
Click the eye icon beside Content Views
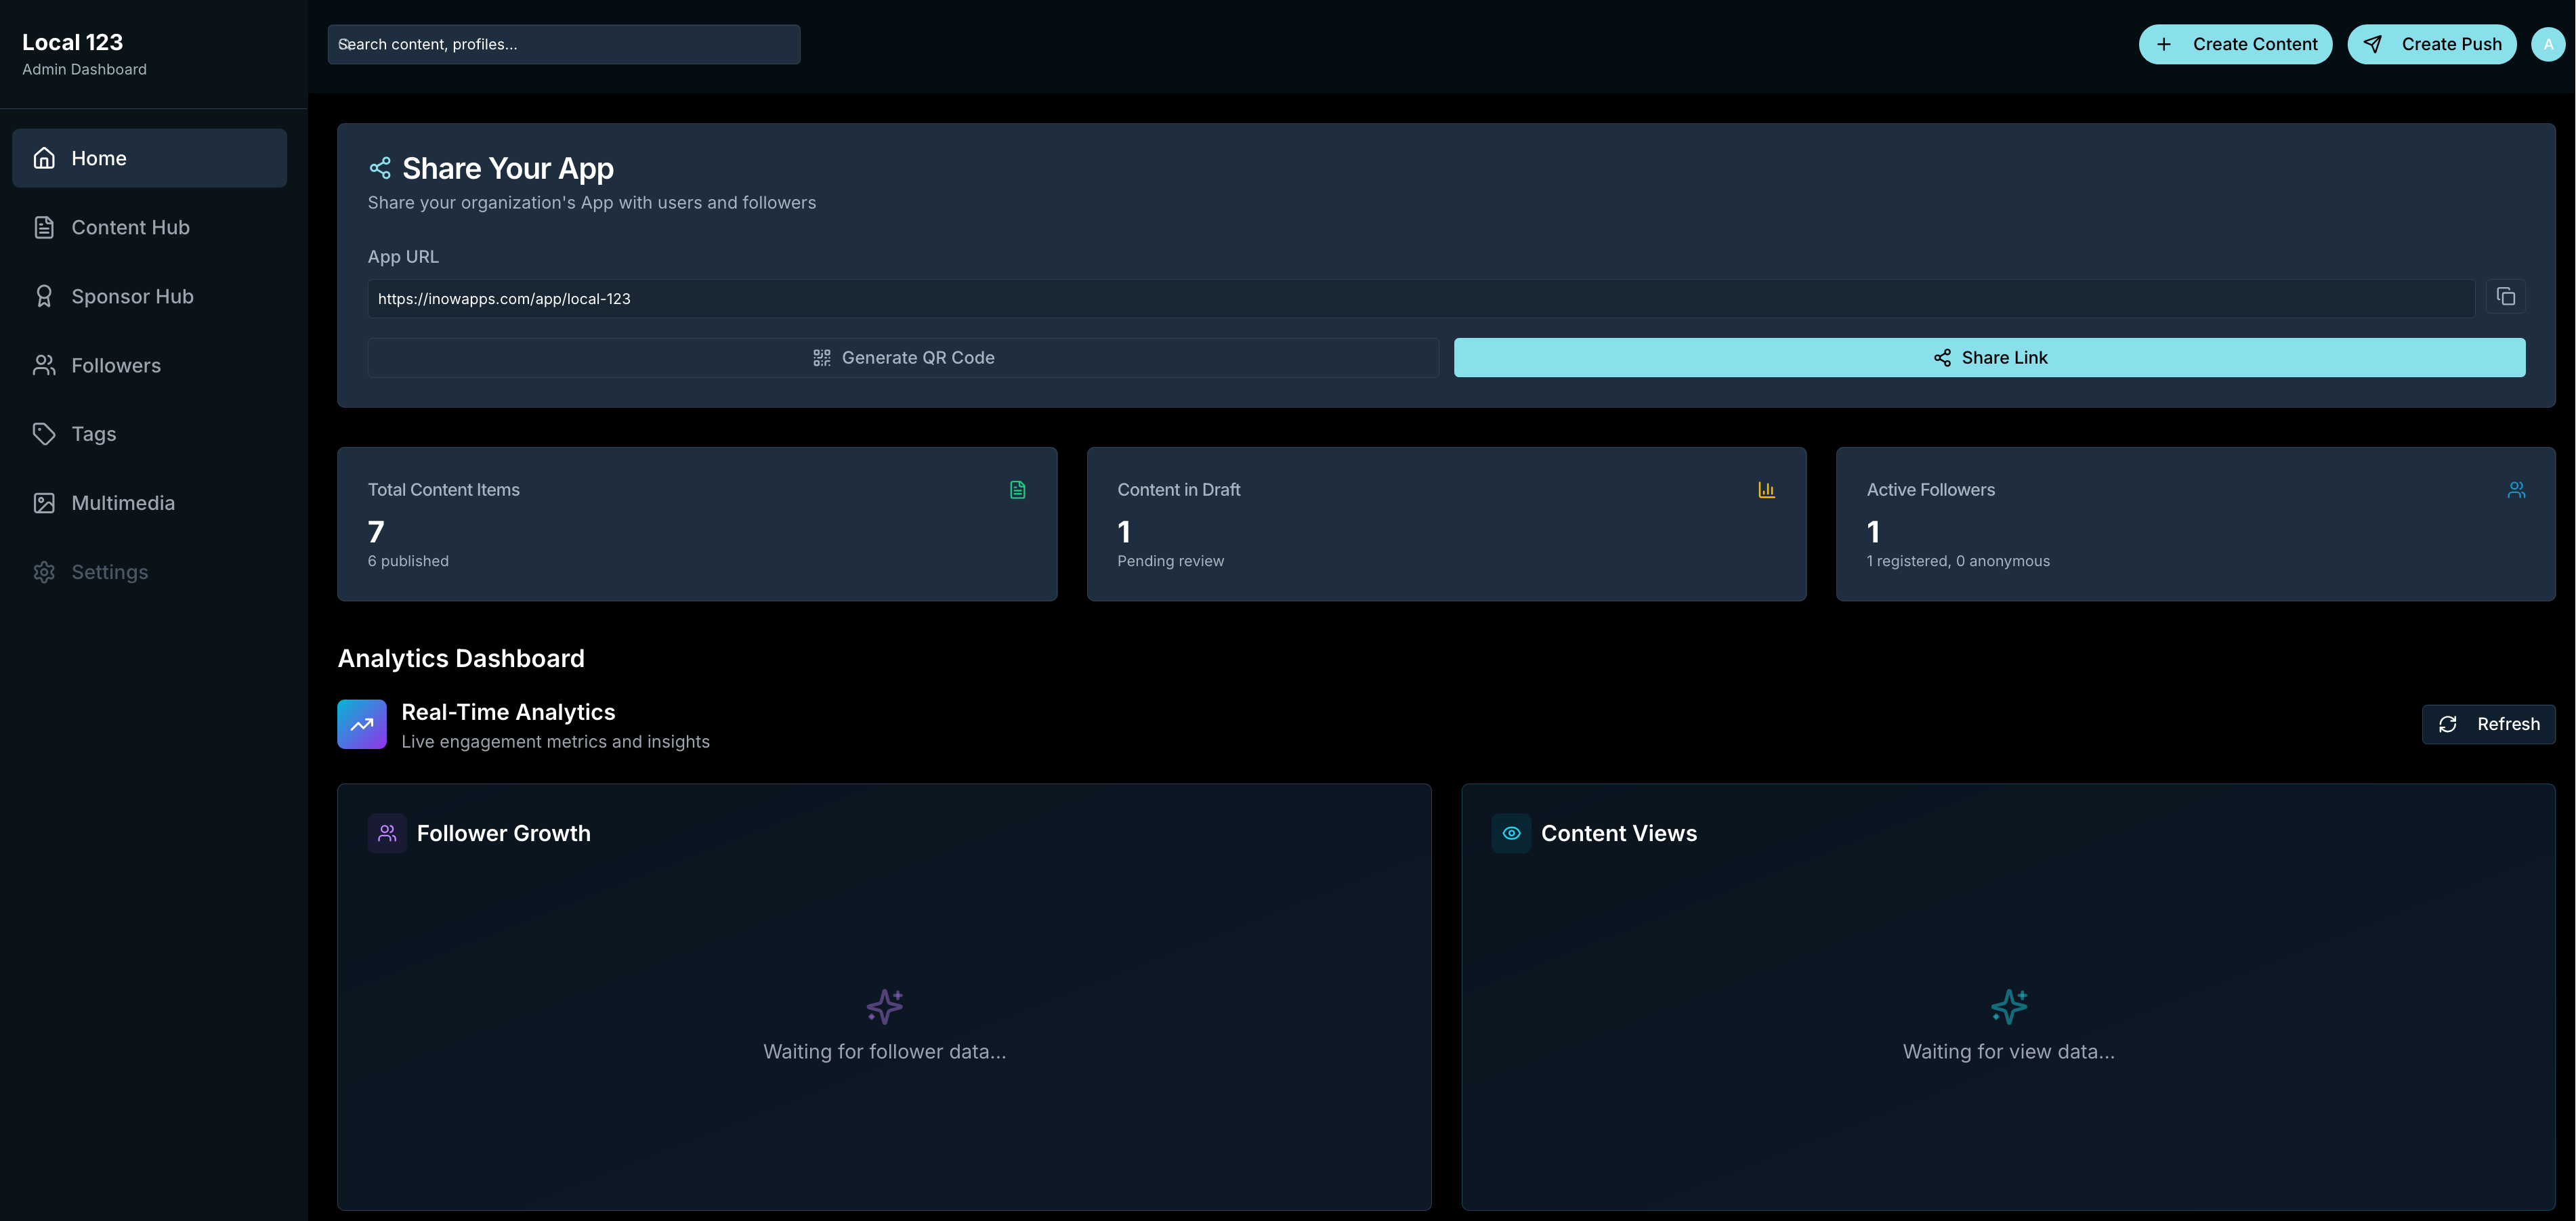pos(1511,832)
